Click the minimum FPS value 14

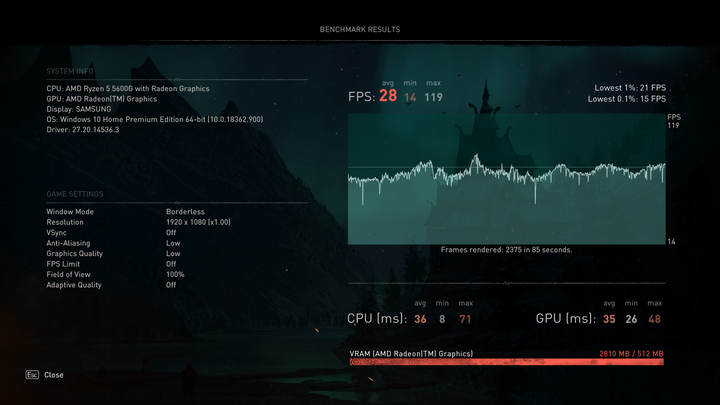pos(410,97)
